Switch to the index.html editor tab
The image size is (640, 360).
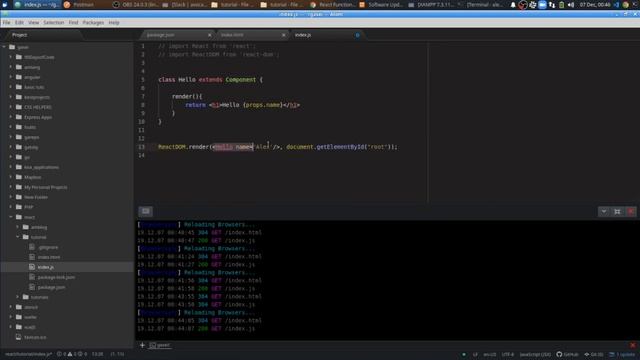[x=251, y=35]
